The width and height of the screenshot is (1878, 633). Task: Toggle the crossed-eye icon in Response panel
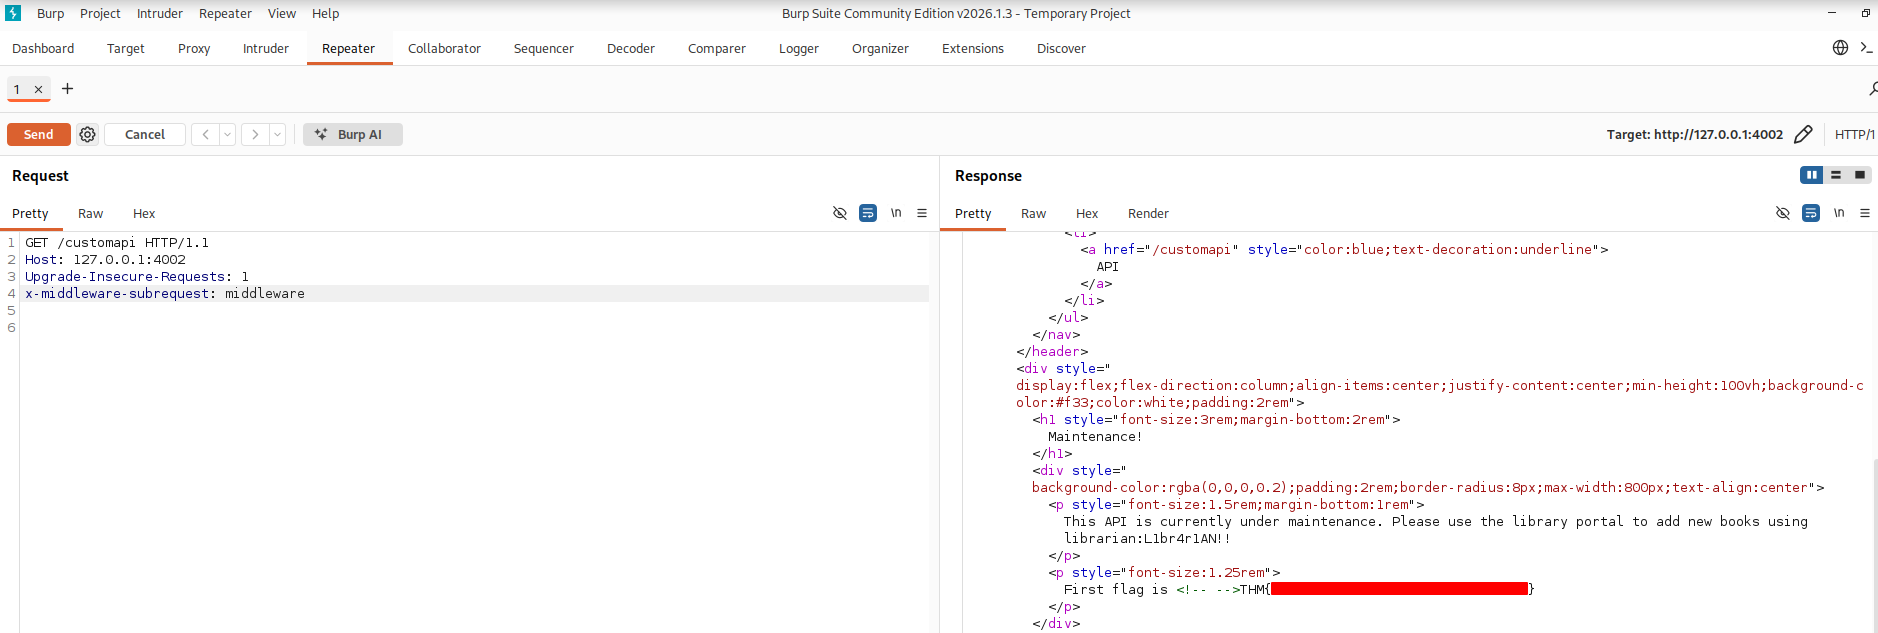point(1783,213)
